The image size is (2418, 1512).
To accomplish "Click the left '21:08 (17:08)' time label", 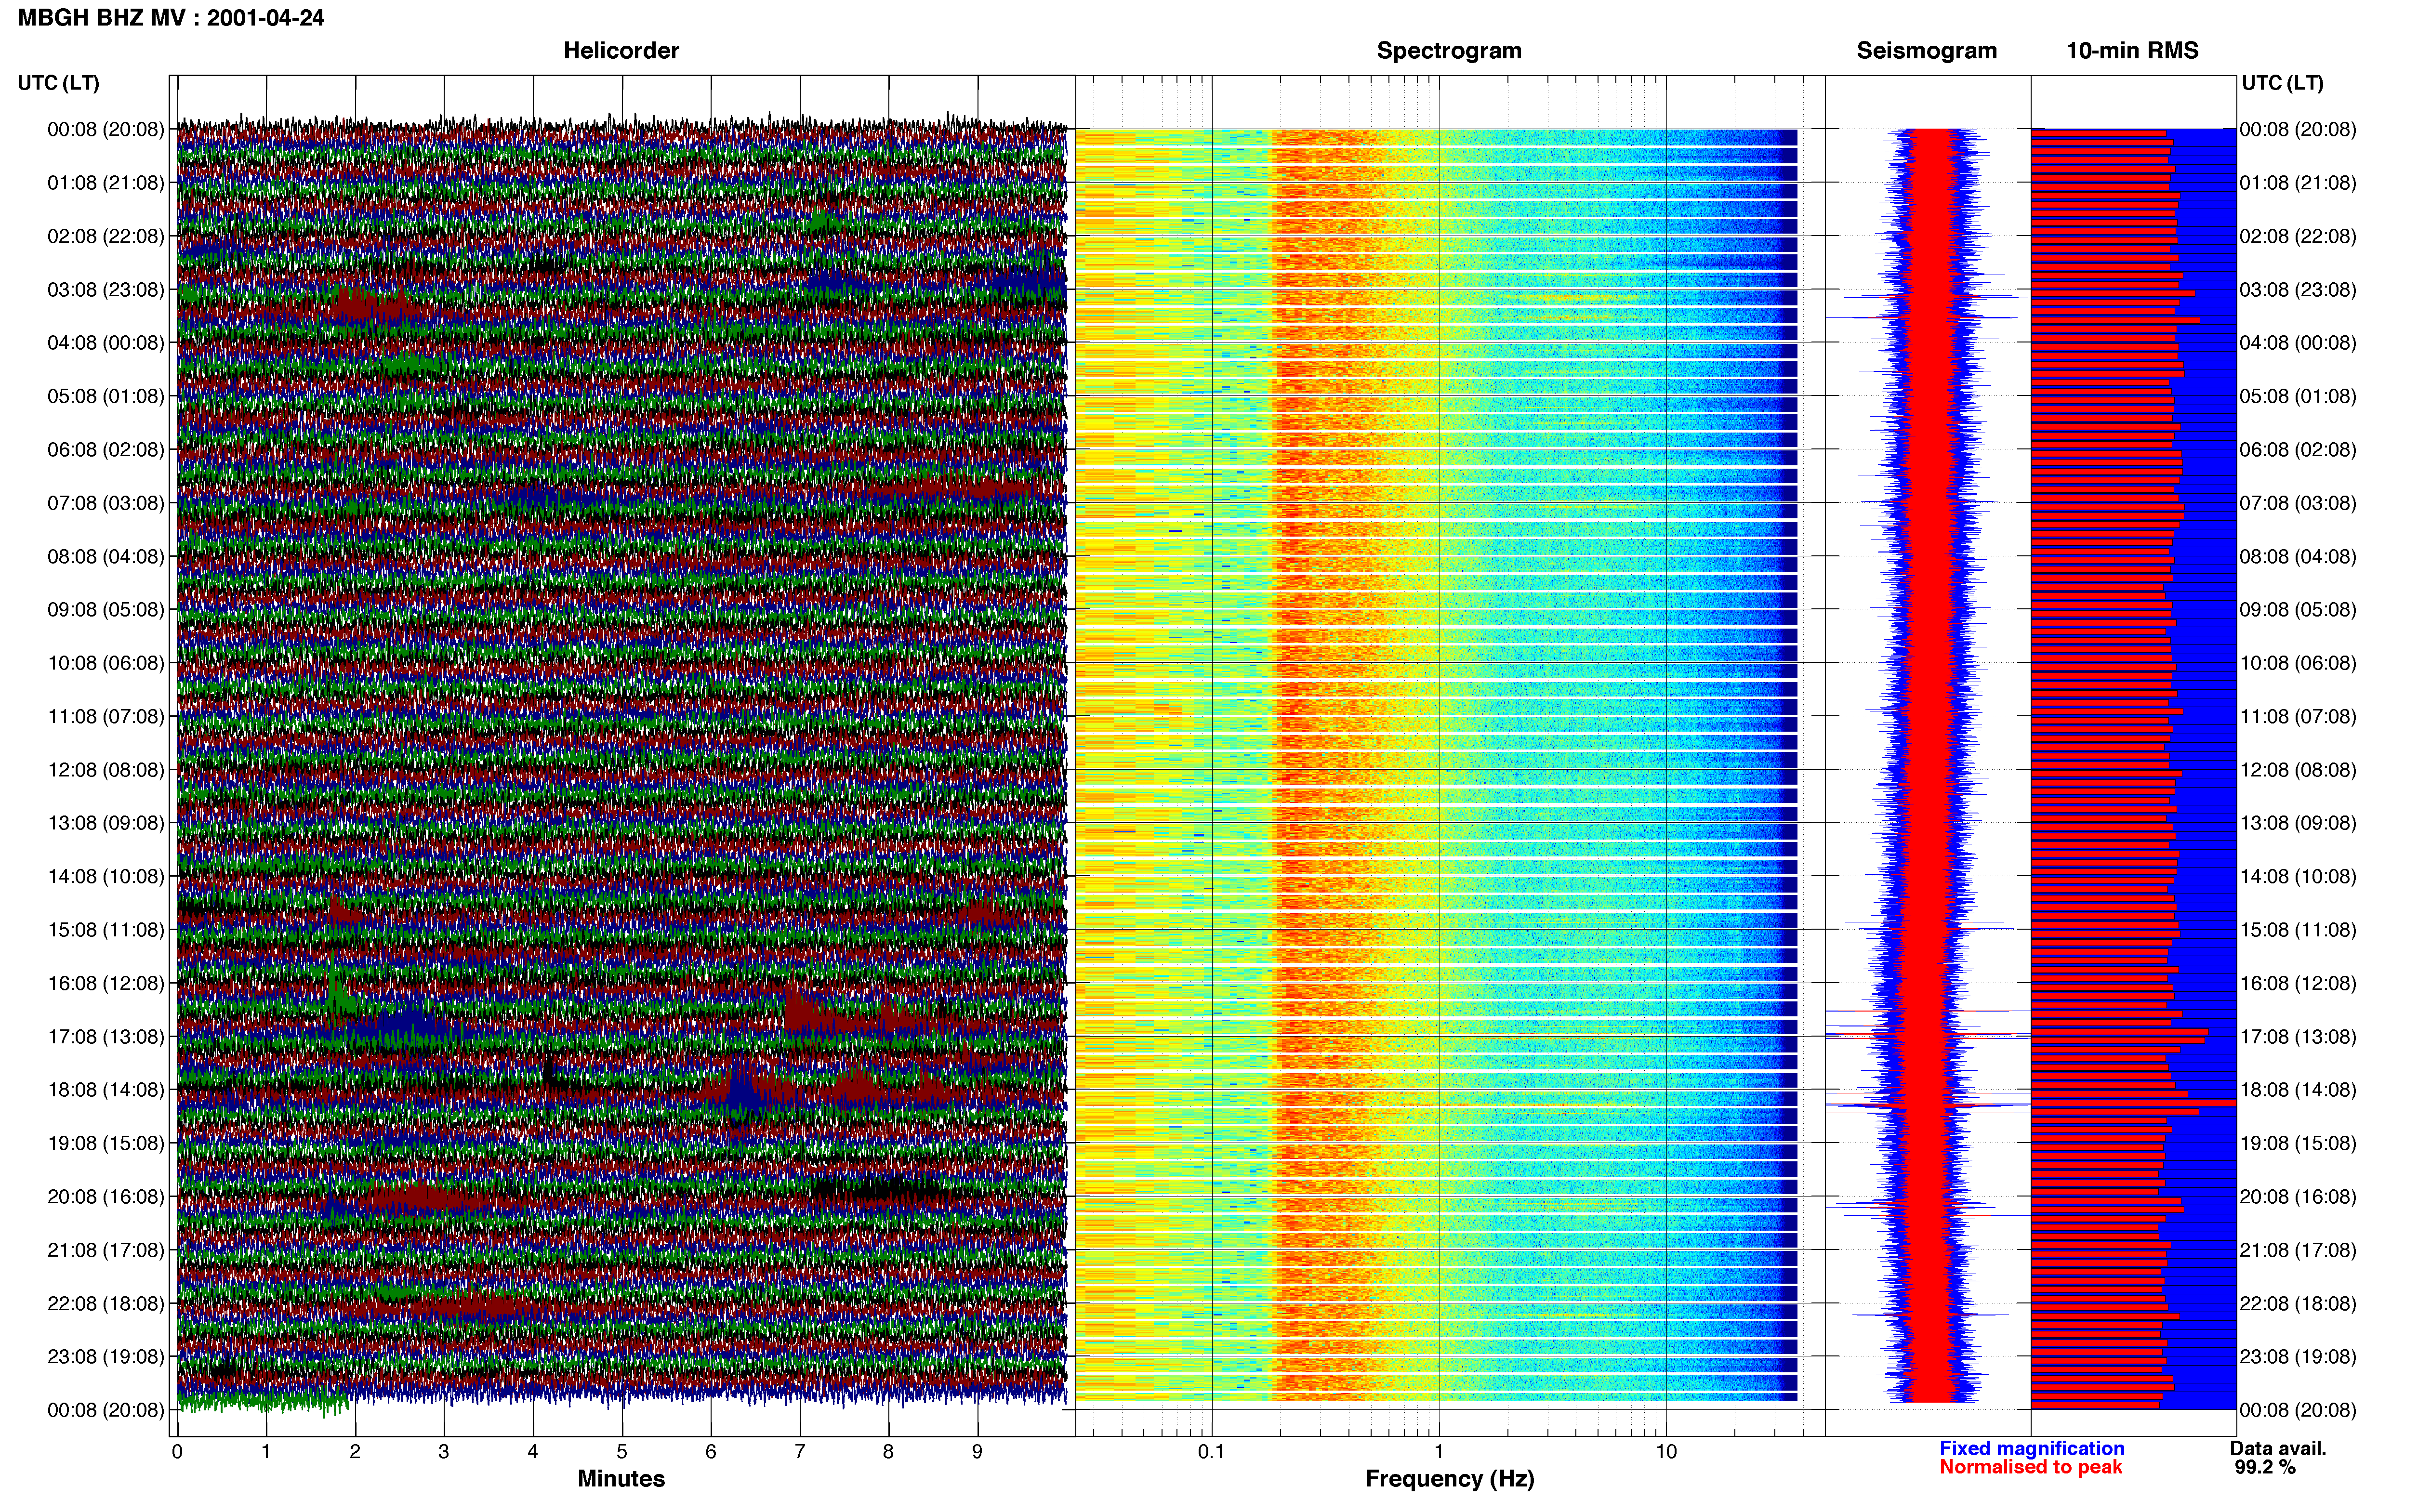I will 105,1250.
